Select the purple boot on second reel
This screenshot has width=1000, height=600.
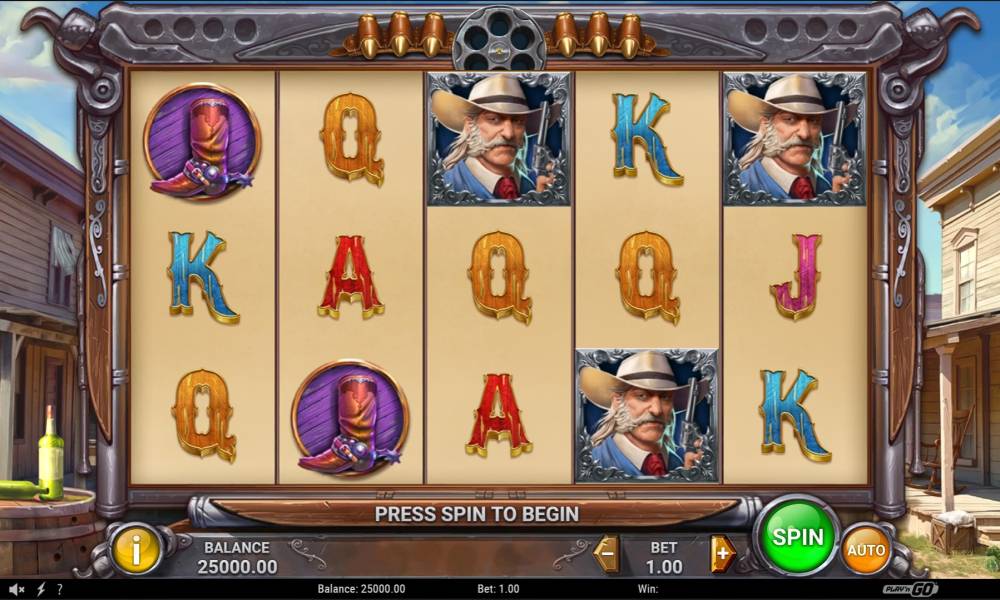350,418
